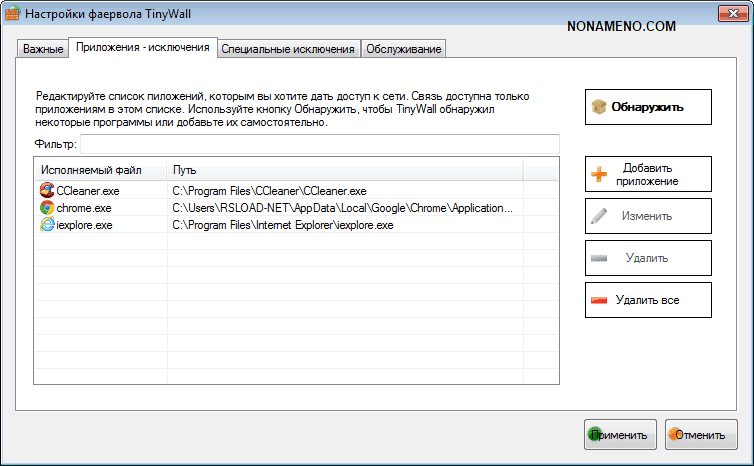The height and width of the screenshot is (466, 754).
Task: Click the box icon on Обнаружить button
Action: (599, 106)
